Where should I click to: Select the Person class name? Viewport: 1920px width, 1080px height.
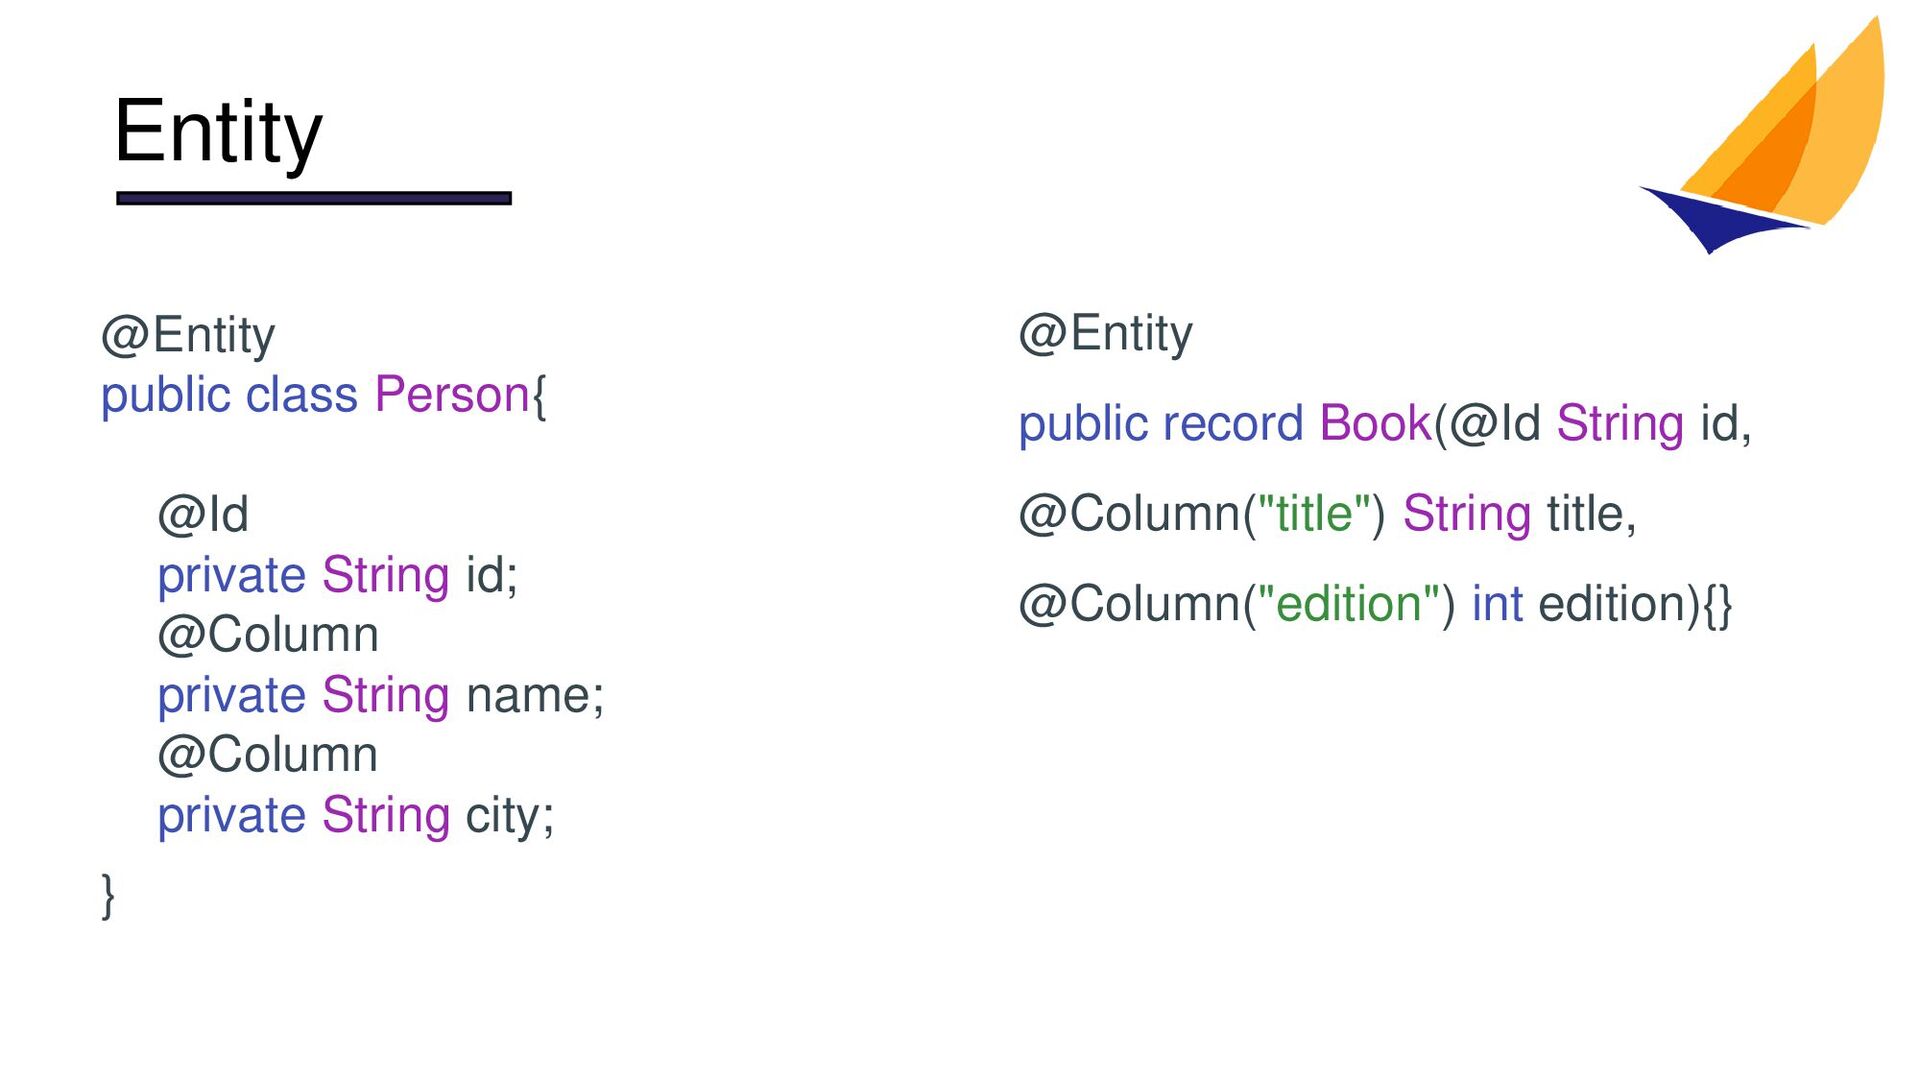tap(451, 394)
